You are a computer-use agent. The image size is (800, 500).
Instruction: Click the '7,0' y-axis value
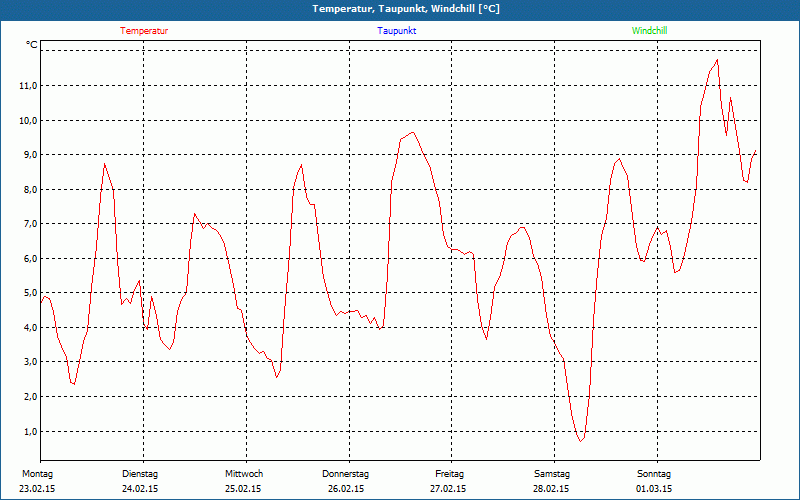pos(30,223)
